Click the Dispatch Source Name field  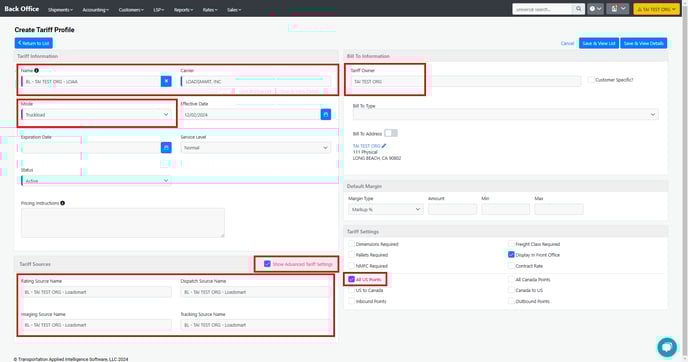(255, 292)
